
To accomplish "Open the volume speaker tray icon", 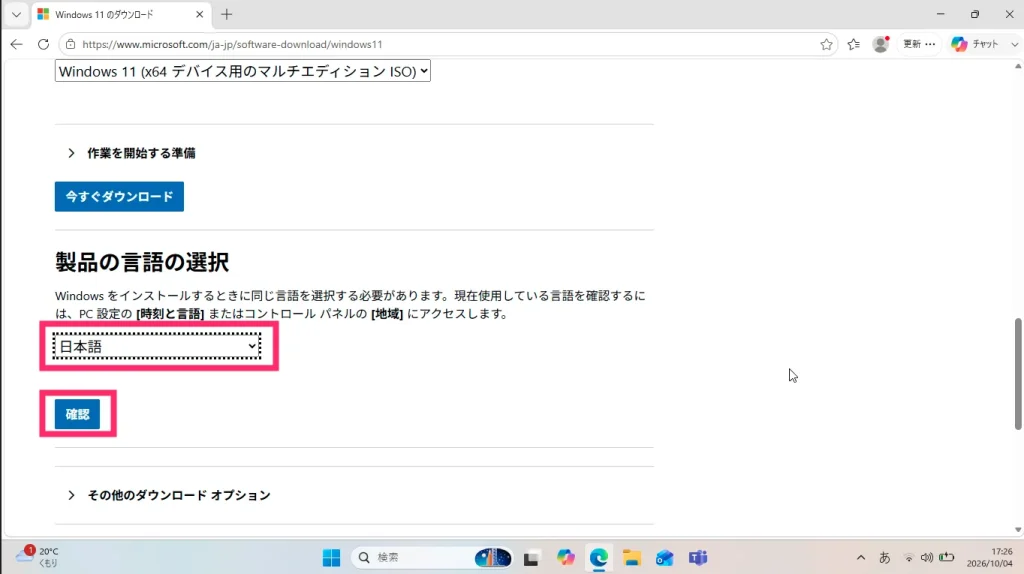I will (x=926, y=558).
